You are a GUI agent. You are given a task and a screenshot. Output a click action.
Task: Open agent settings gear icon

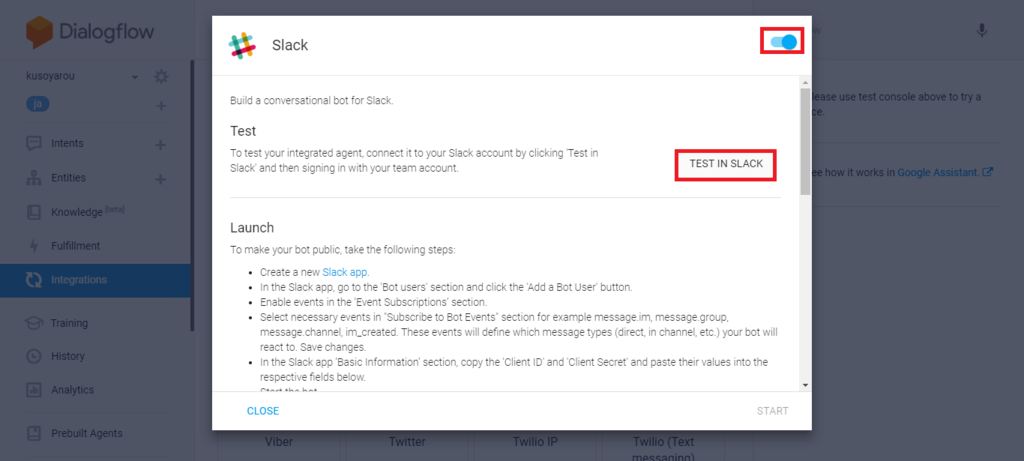161,77
